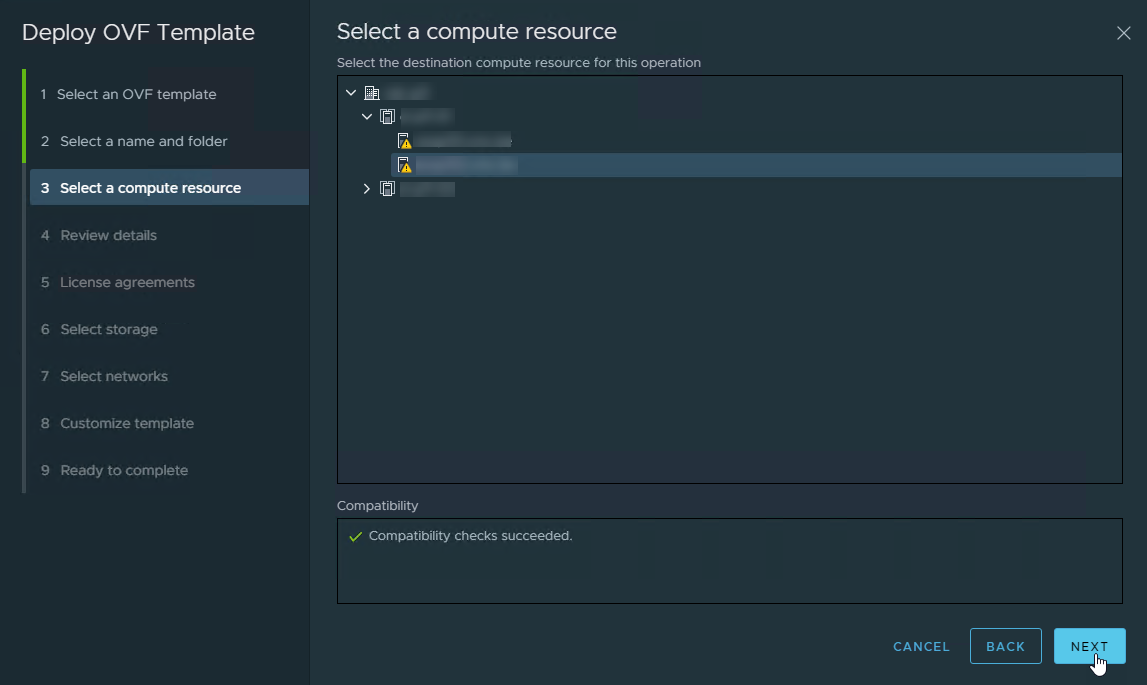Proceed with the Next button
1147x685 pixels.
(1089, 646)
